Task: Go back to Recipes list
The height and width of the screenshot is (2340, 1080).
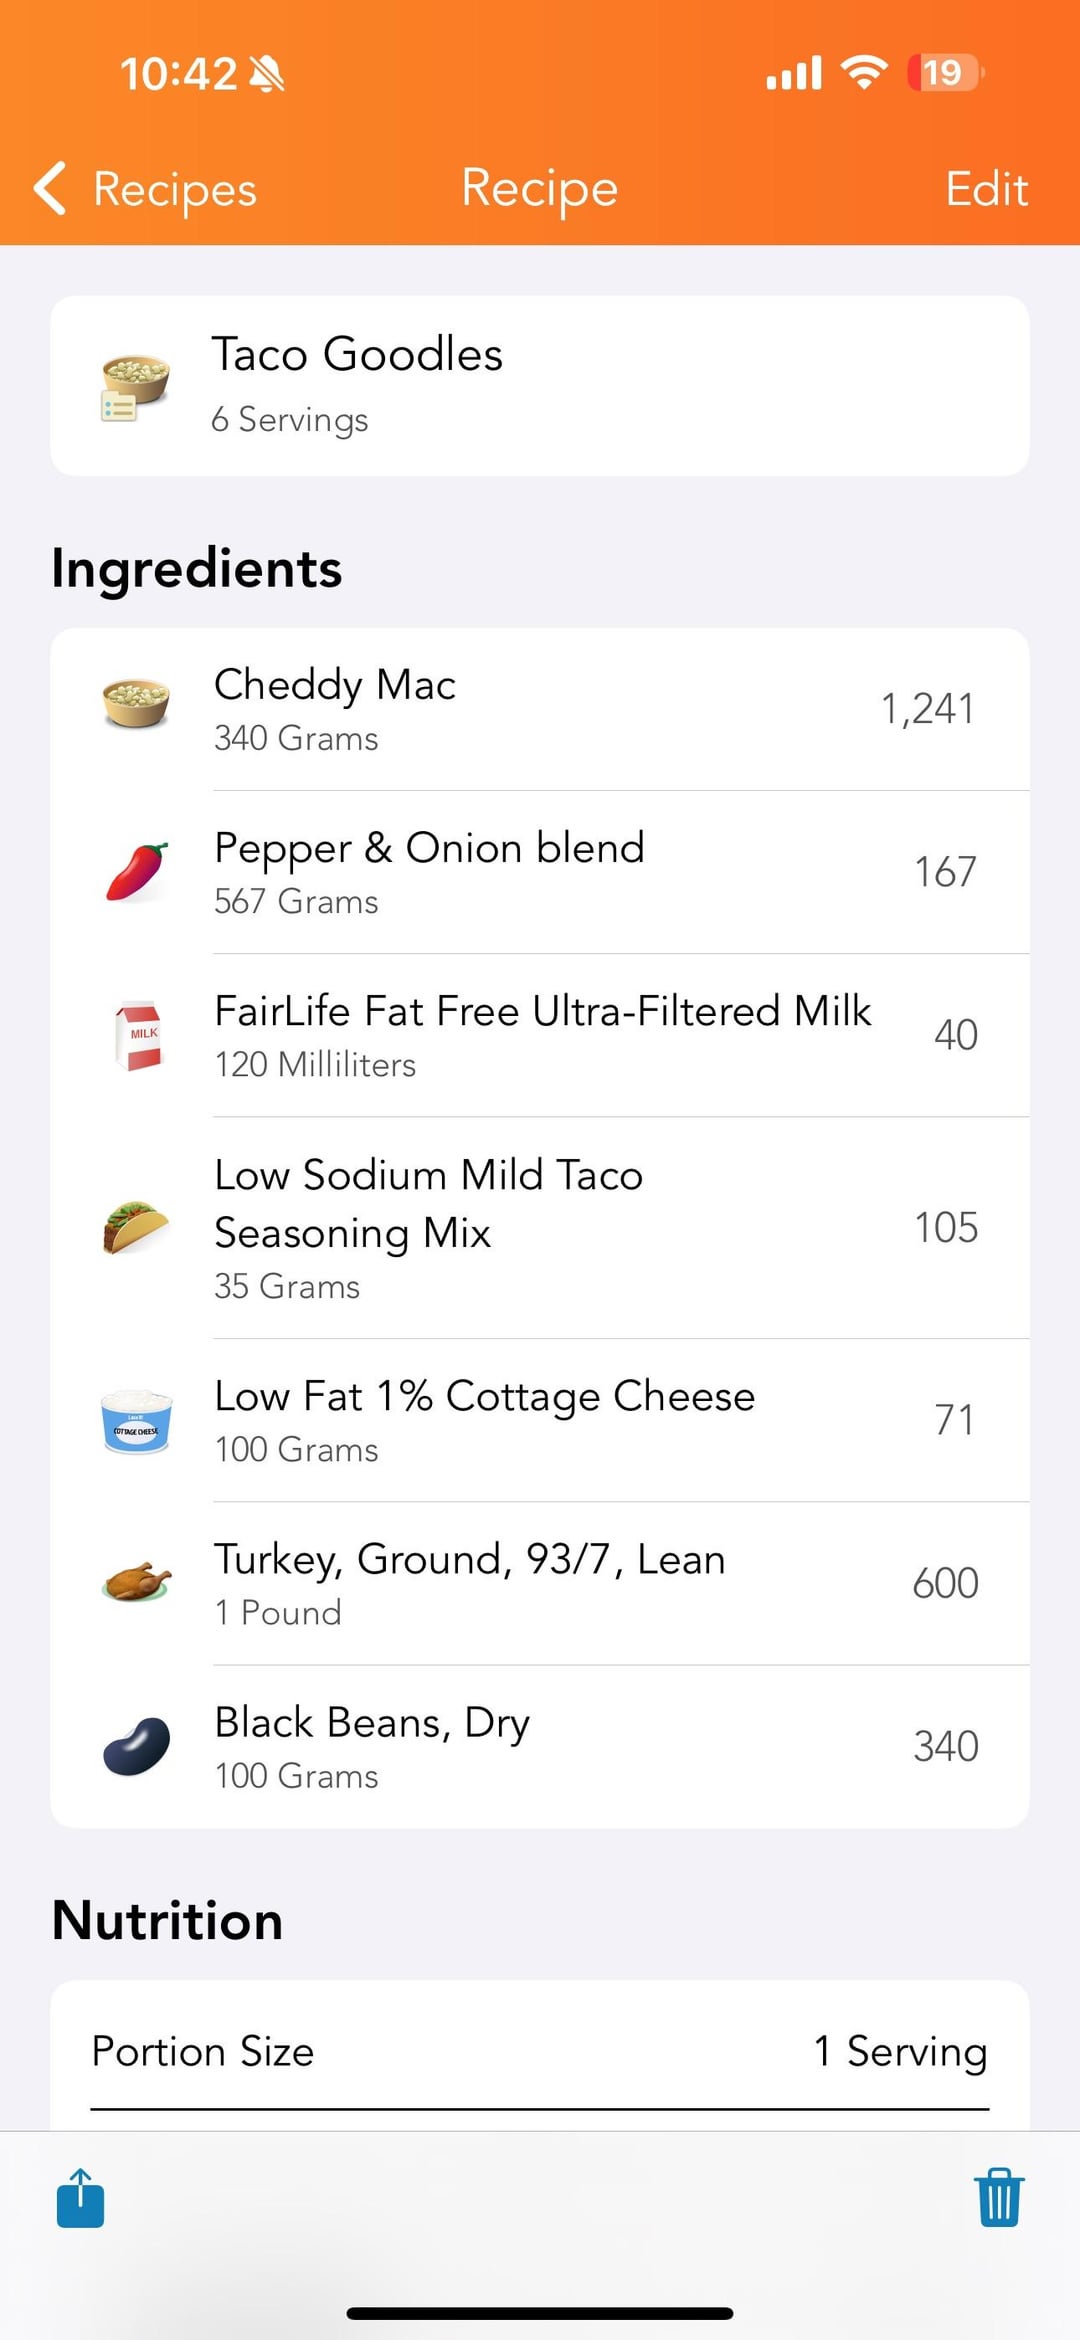Action: [x=174, y=189]
